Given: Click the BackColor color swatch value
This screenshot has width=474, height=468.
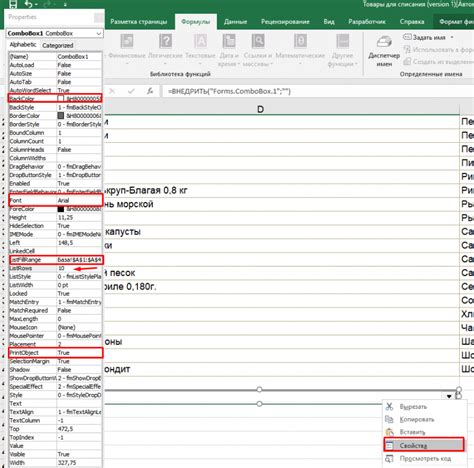Looking at the screenshot, I should pyautogui.click(x=60, y=99).
